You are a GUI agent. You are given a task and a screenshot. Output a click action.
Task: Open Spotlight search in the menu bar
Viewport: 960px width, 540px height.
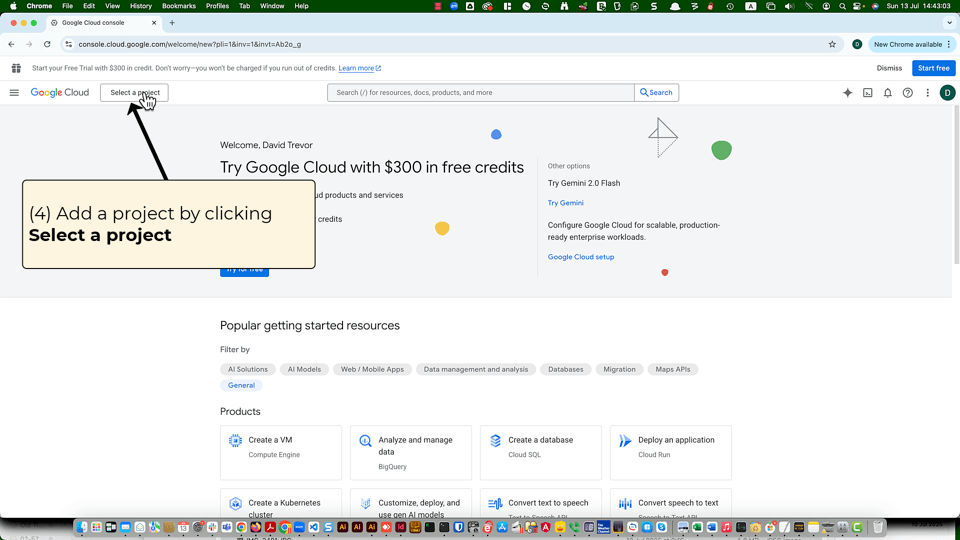(842, 6)
